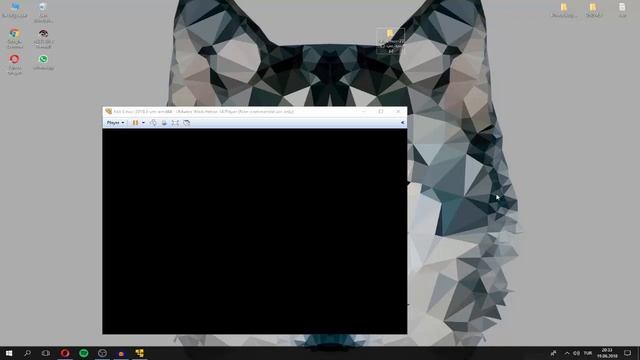
Task: Select the red Opera desktop shortcut
Action: tap(15, 64)
